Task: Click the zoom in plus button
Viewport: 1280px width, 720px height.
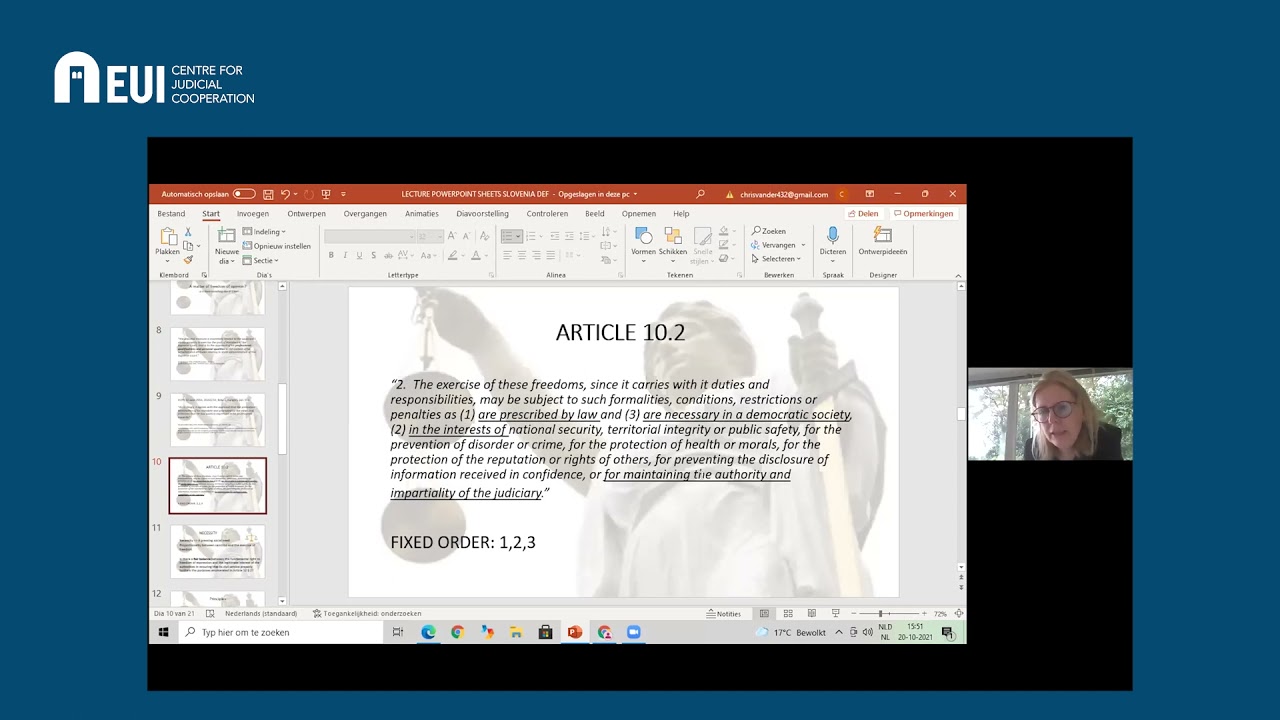Action: point(924,613)
